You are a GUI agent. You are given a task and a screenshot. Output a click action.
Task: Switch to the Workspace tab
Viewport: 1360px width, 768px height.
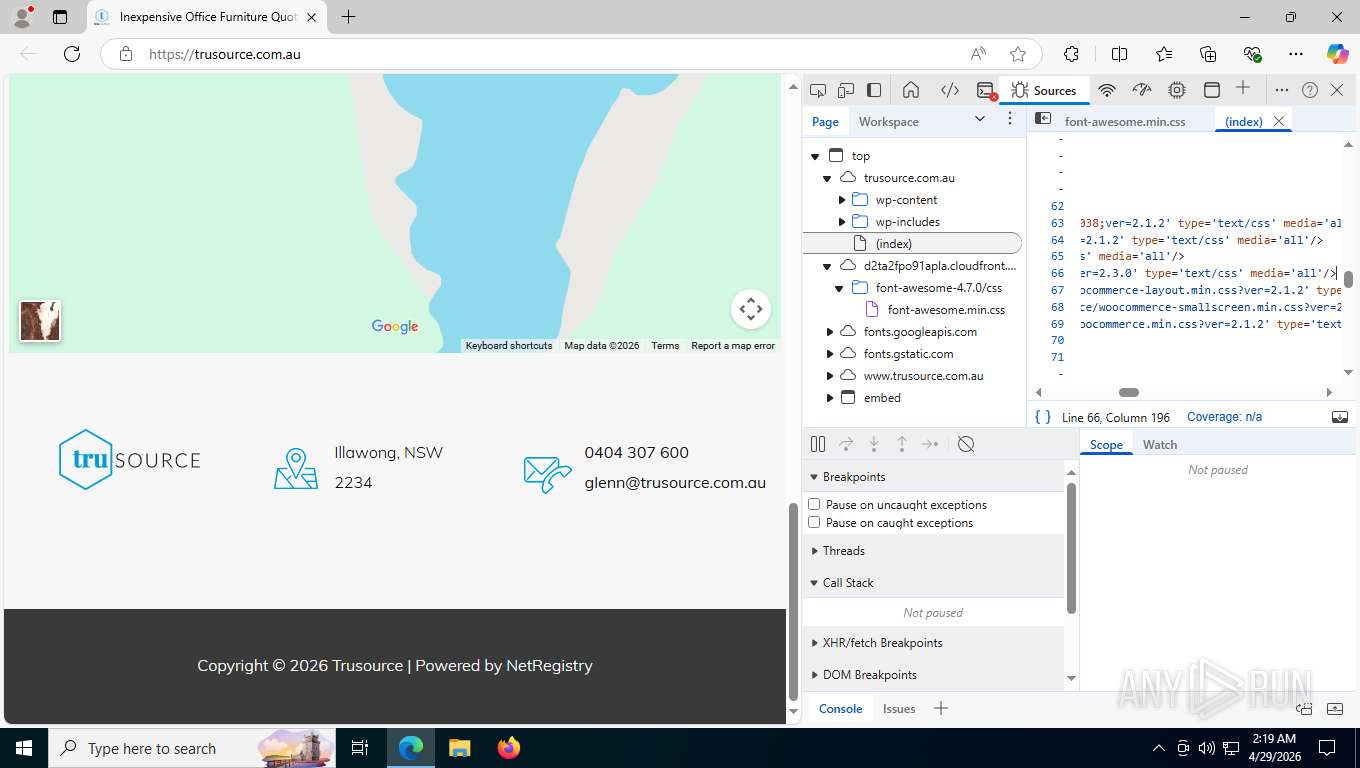(888, 121)
